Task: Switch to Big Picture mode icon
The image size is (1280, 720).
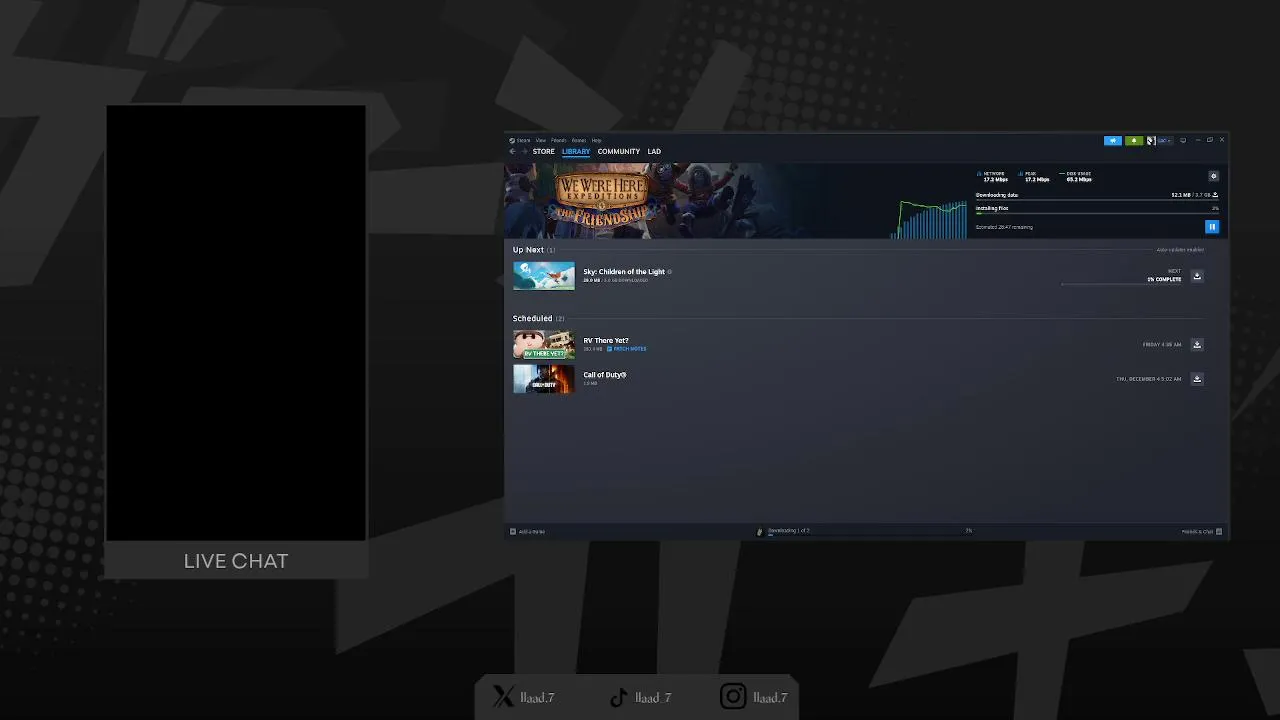Action: click(1183, 140)
